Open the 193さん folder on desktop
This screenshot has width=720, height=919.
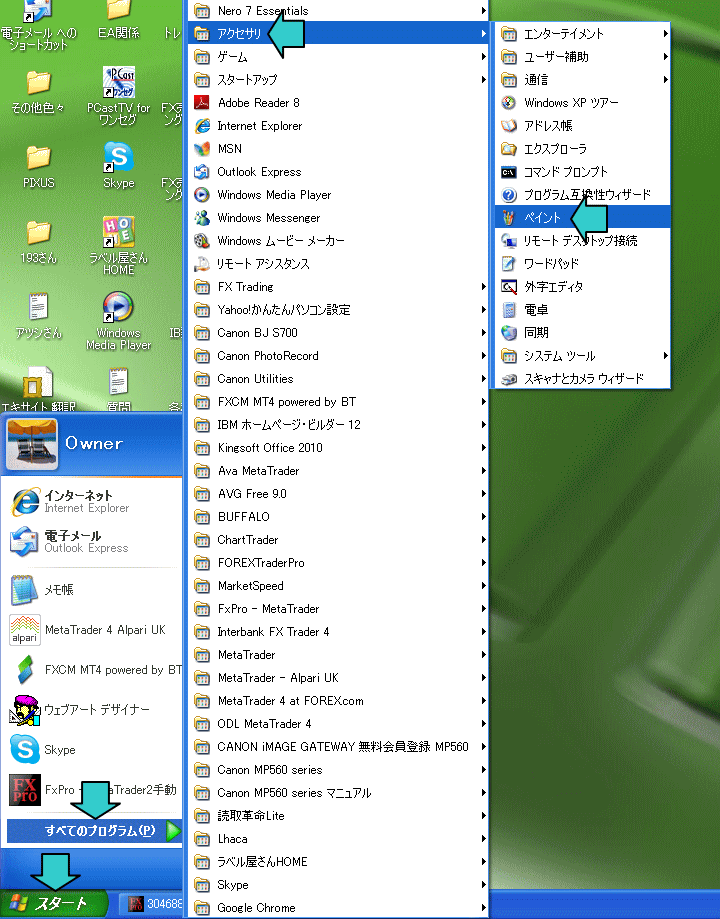pyautogui.click(x=39, y=241)
